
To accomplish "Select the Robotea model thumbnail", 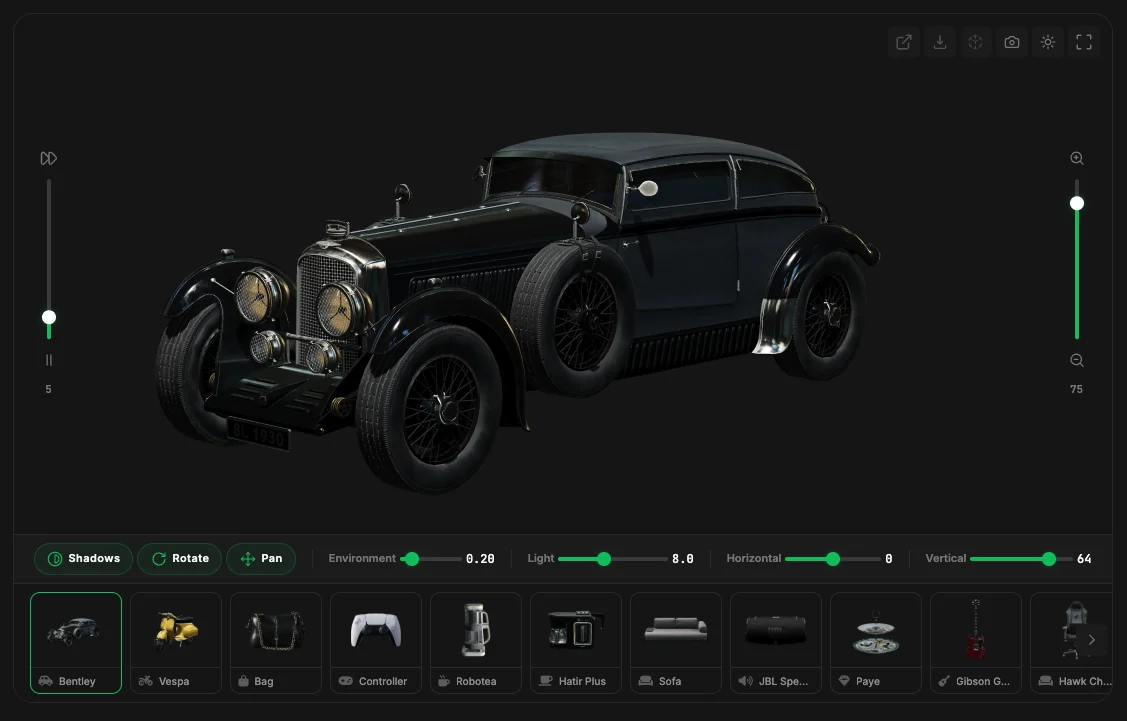I will [x=476, y=643].
